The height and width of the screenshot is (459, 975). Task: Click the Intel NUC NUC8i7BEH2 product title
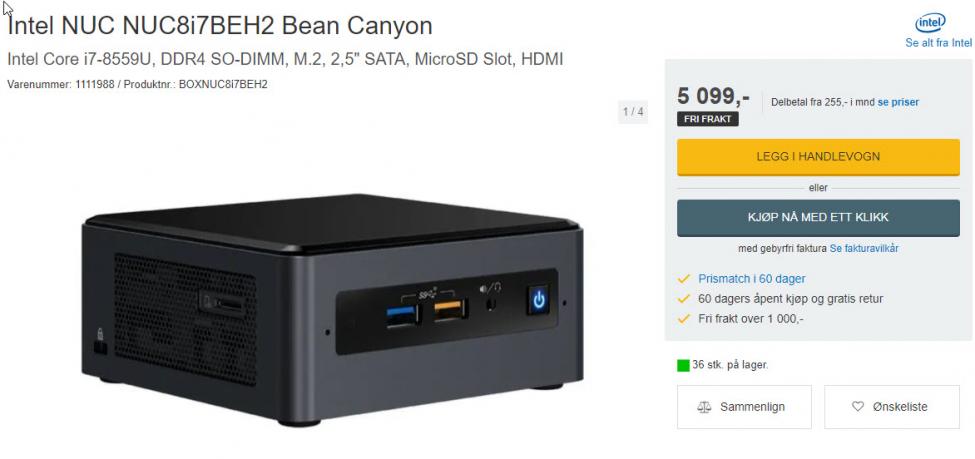tap(219, 26)
